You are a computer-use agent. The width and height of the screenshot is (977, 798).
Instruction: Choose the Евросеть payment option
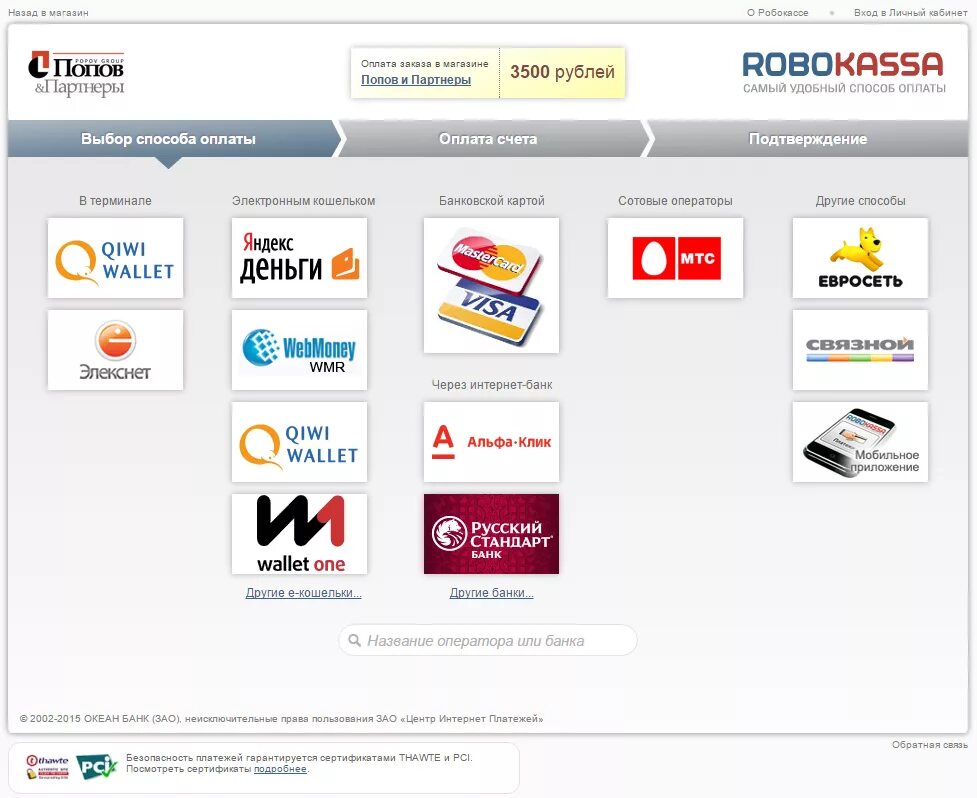[860, 258]
